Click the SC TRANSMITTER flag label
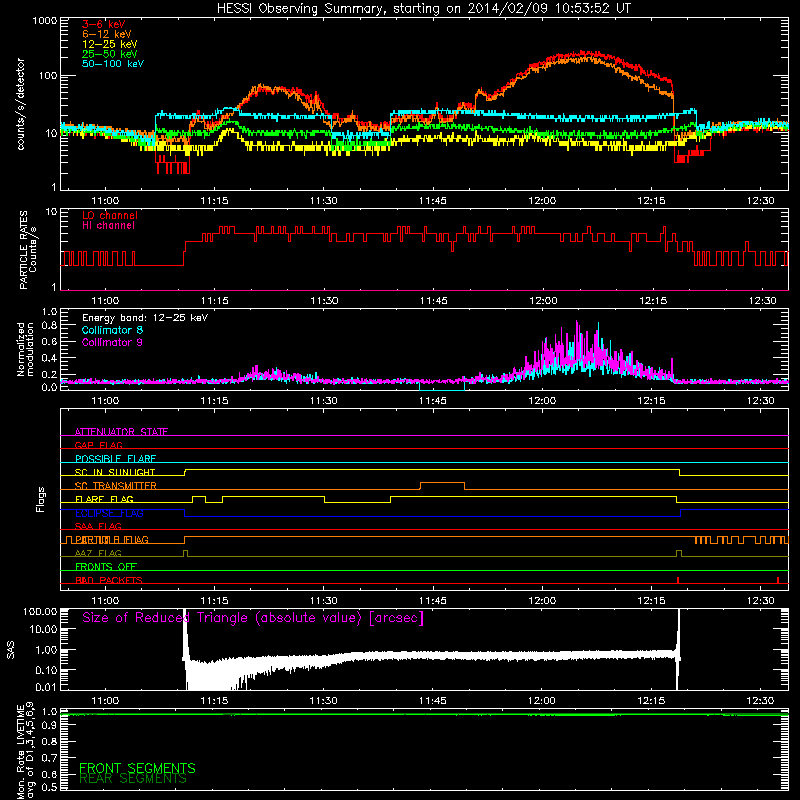The image size is (800, 800). click(x=115, y=485)
